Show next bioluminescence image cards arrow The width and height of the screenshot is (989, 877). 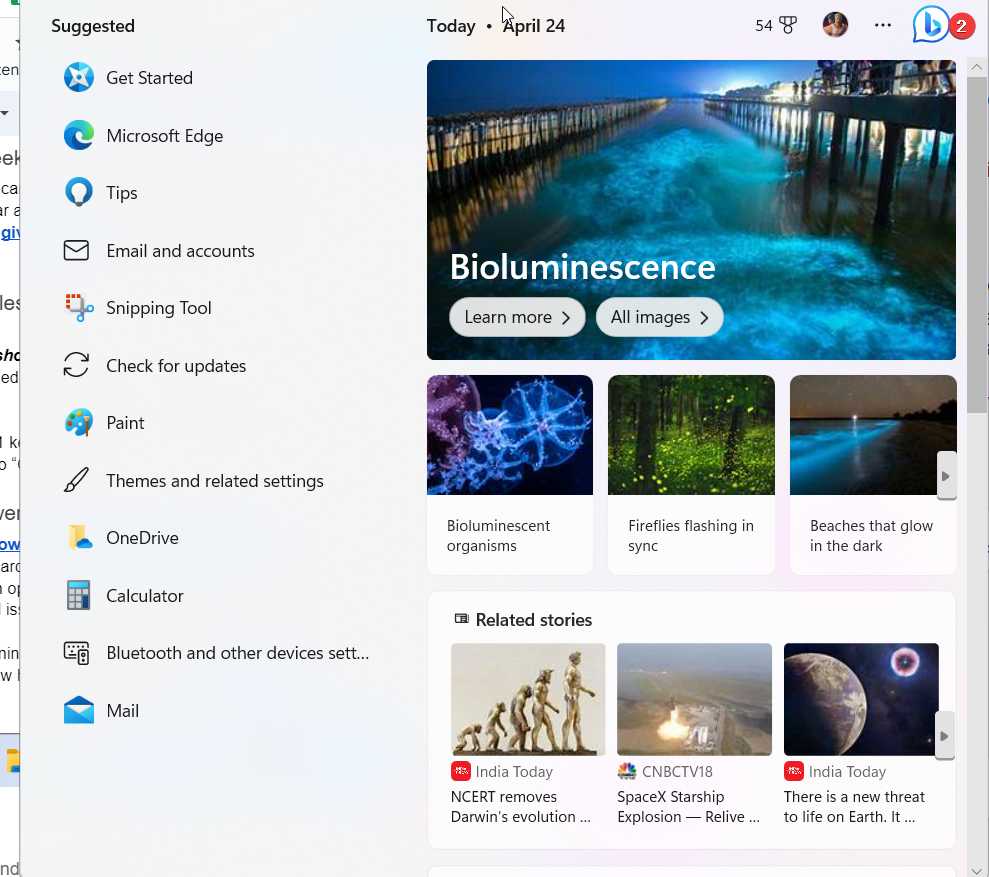(x=946, y=476)
